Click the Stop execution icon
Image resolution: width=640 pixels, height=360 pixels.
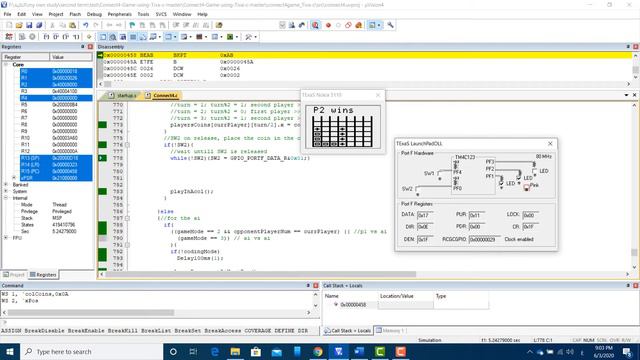[x=32, y=37]
